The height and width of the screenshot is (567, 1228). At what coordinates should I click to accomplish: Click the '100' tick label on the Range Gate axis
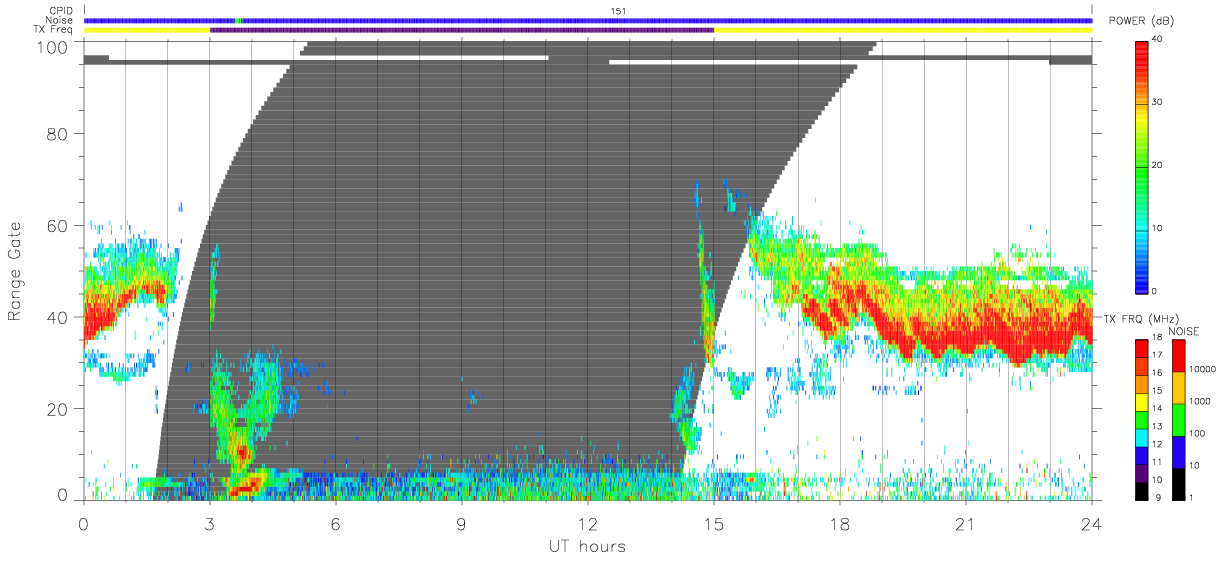point(52,46)
